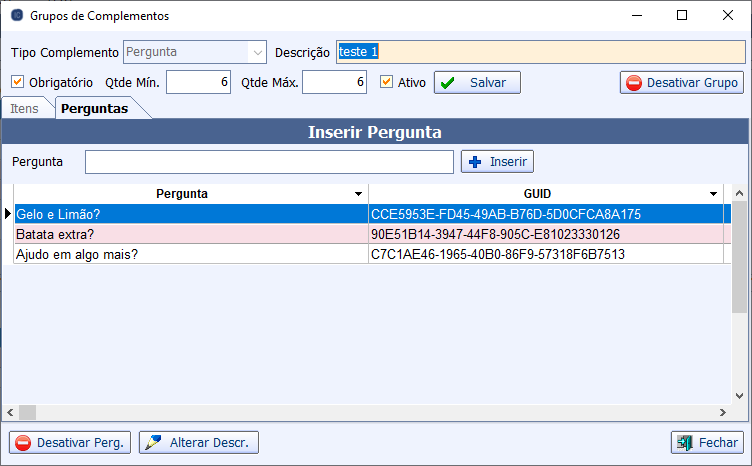The width and height of the screenshot is (752, 466).
Task: Click the blue plus Inserir icon
Action: click(x=475, y=162)
